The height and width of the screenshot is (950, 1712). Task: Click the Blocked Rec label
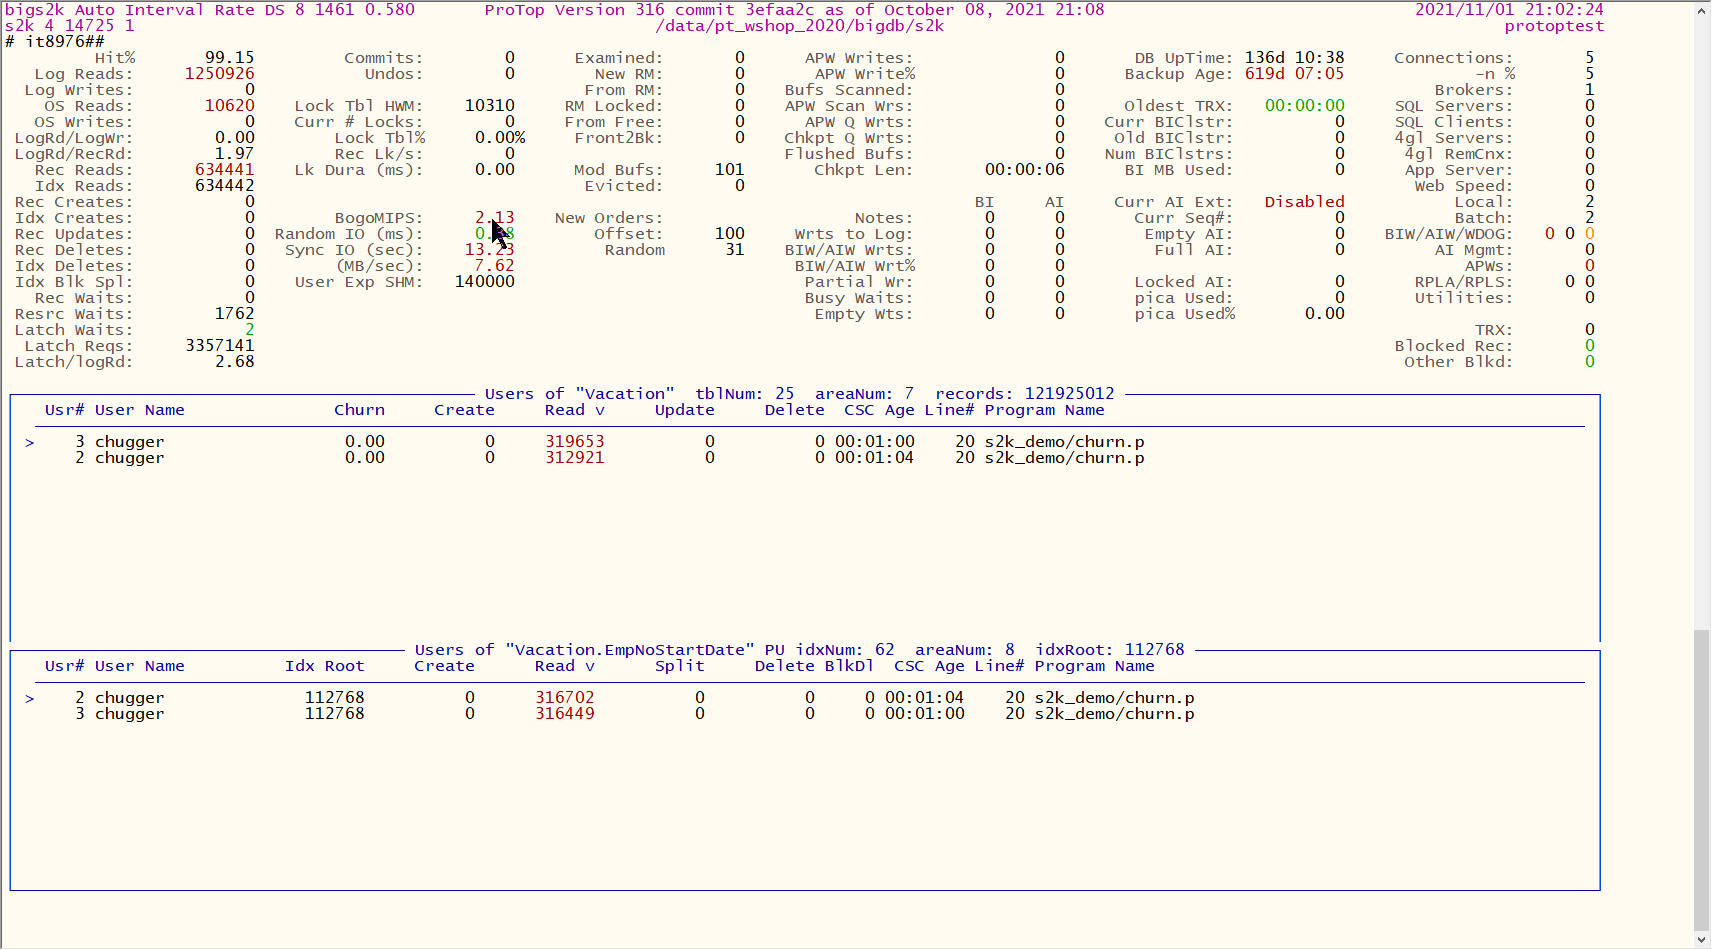(x=1454, y=346)
